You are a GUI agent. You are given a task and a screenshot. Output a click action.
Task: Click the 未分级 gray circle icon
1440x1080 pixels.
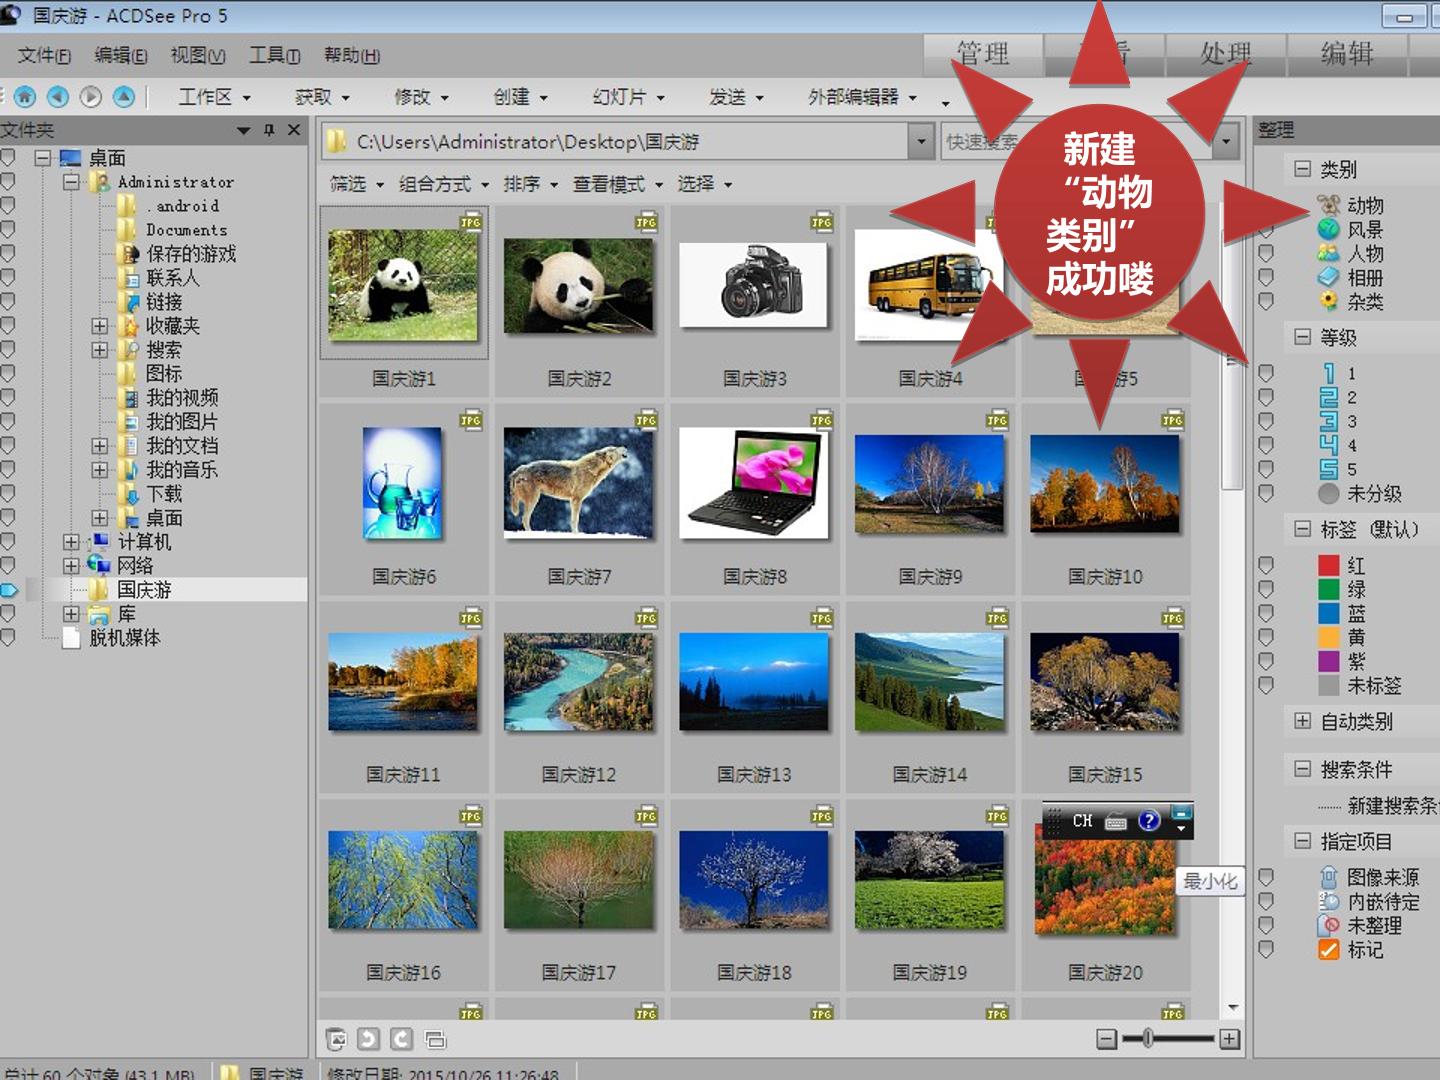point(1328,493)
